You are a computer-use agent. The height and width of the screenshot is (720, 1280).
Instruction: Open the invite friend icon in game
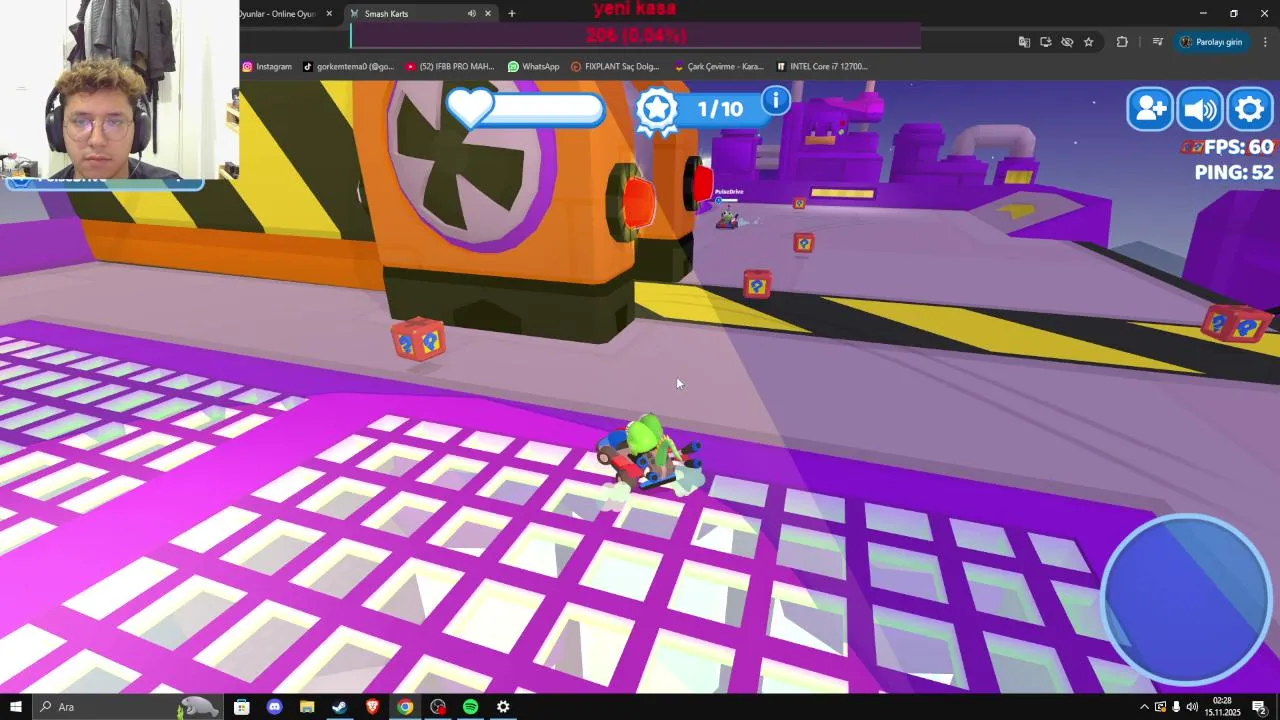[1150, 109]
